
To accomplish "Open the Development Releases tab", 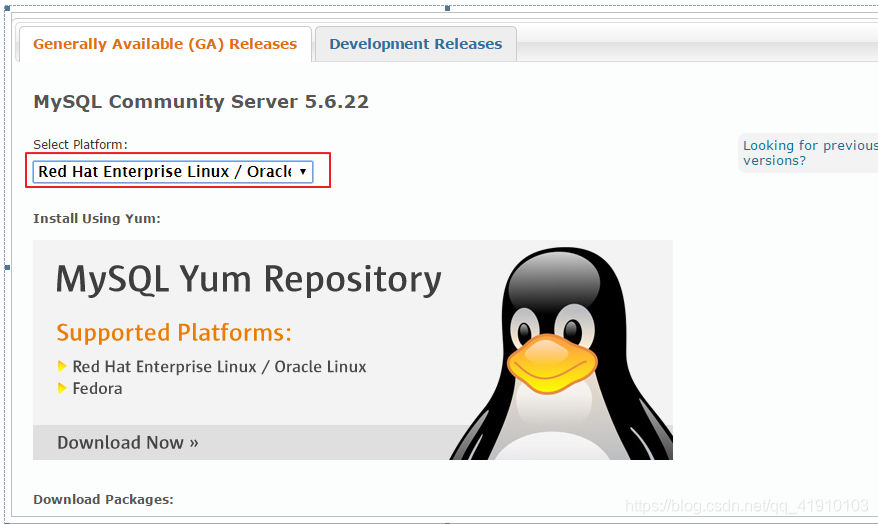I will pyautogui.click(x=415, y=44).
